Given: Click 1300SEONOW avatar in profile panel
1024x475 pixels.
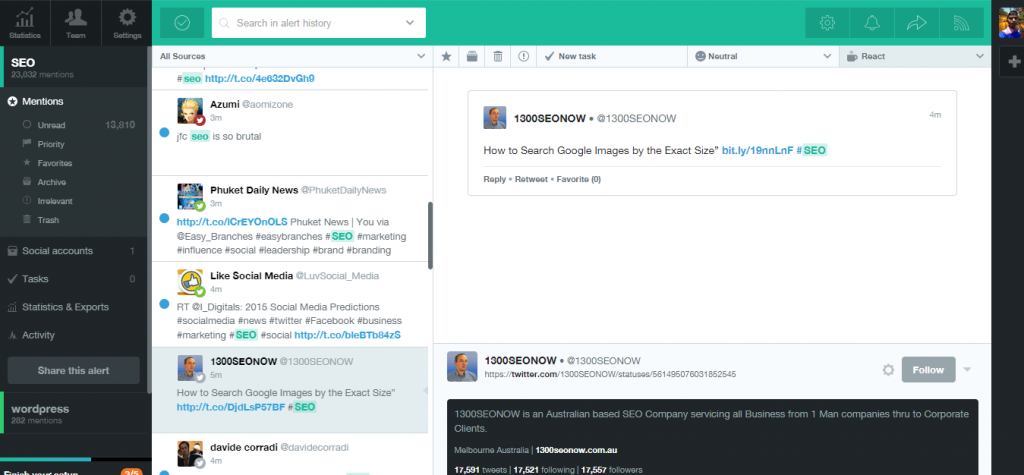Looking at the screenshot, I should [x=462, y=367].
